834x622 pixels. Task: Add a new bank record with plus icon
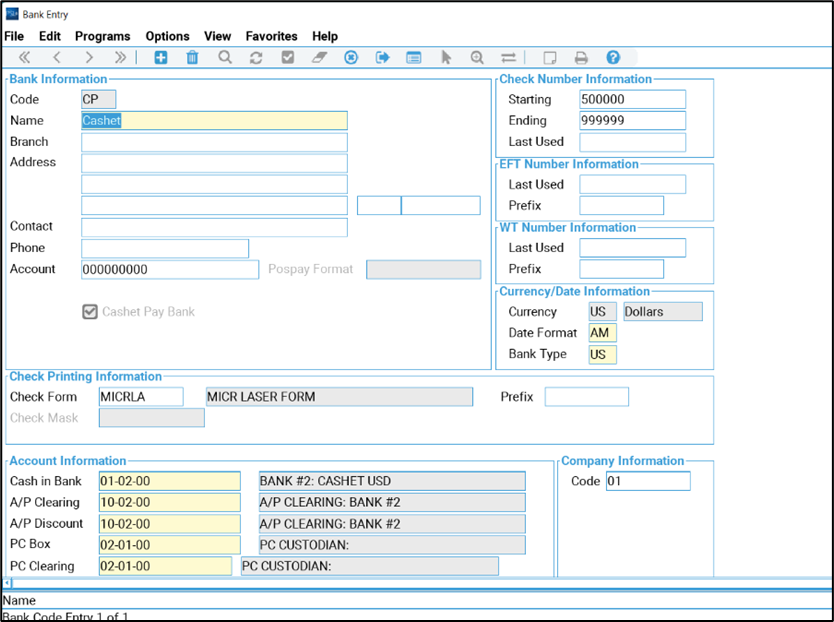161,57
